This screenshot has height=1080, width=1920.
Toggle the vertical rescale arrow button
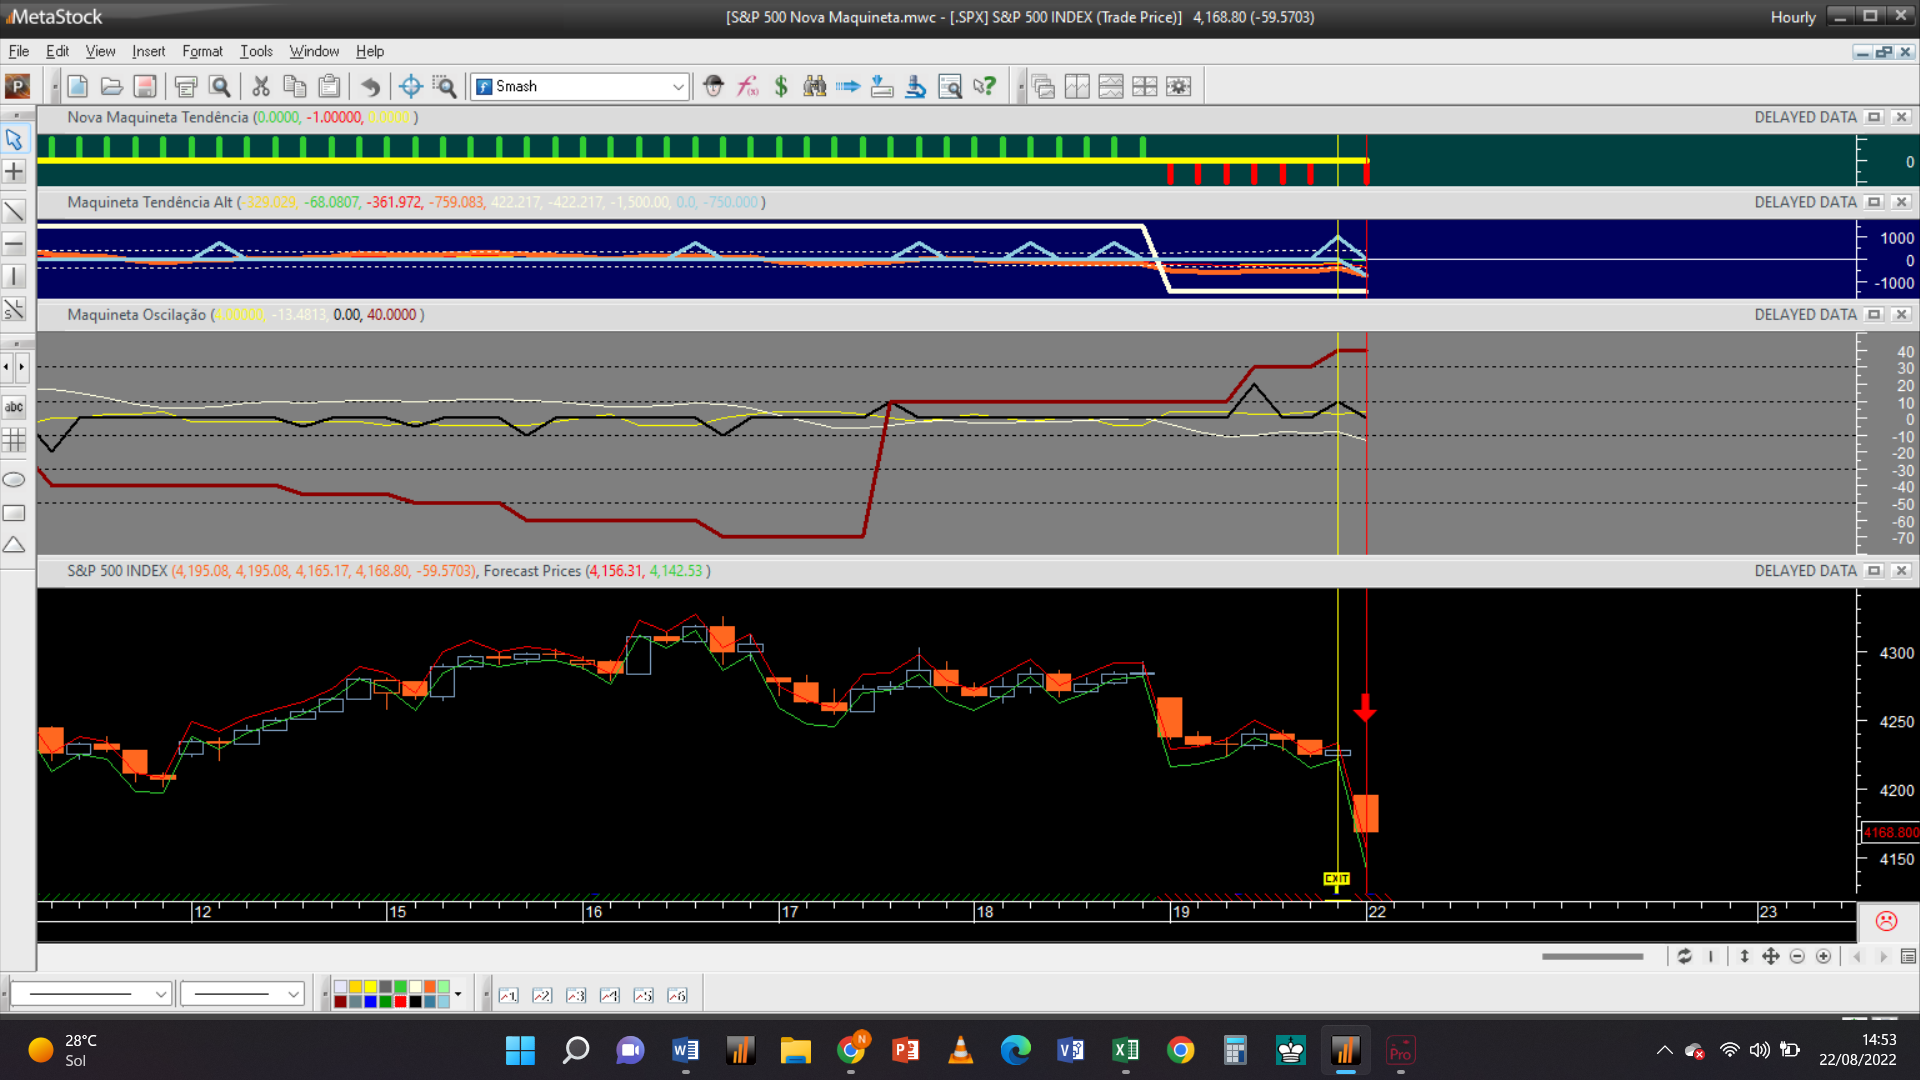coord(1744,957)
